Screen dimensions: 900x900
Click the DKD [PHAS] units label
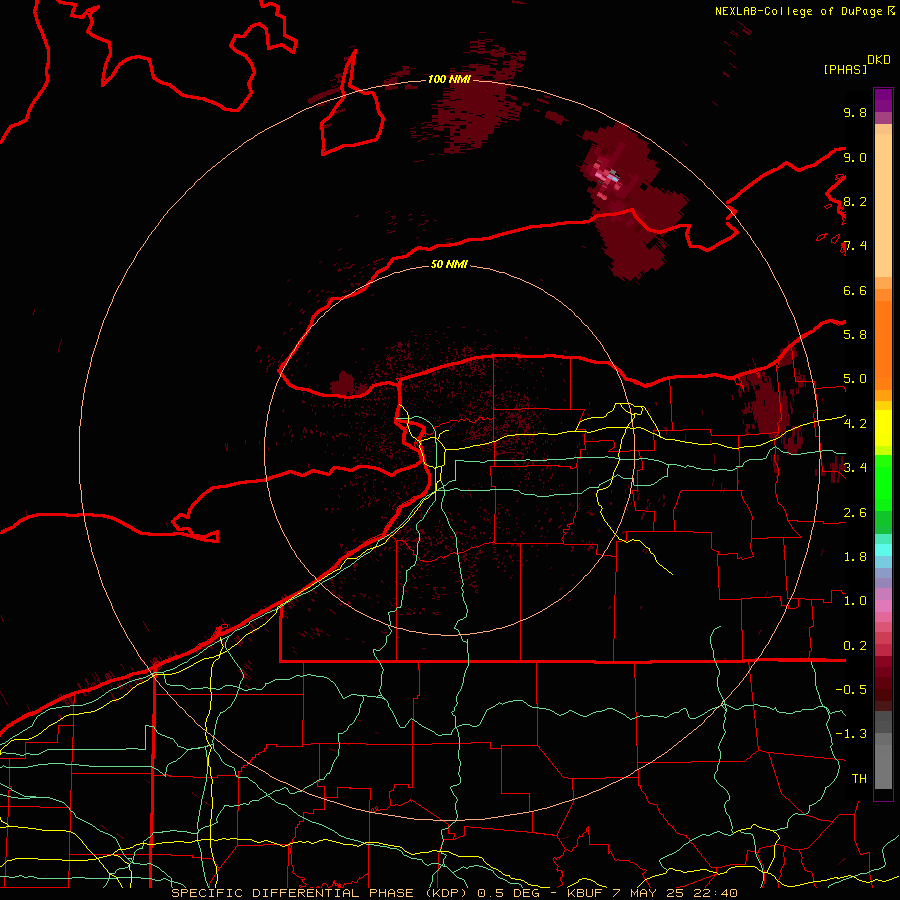(x=856, y=65)
